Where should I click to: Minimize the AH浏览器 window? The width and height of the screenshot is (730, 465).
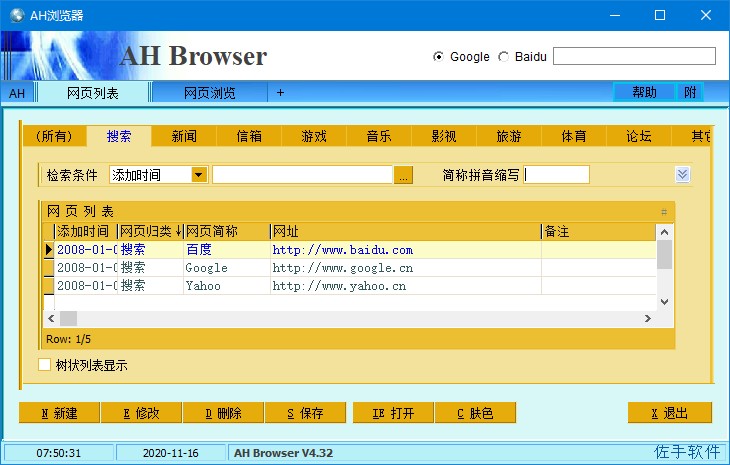pos(615,15)
